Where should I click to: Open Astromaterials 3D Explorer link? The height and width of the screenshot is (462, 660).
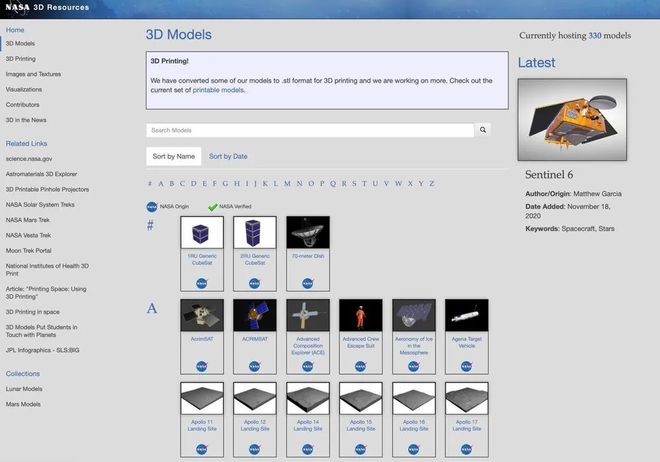tap(41, 174)
